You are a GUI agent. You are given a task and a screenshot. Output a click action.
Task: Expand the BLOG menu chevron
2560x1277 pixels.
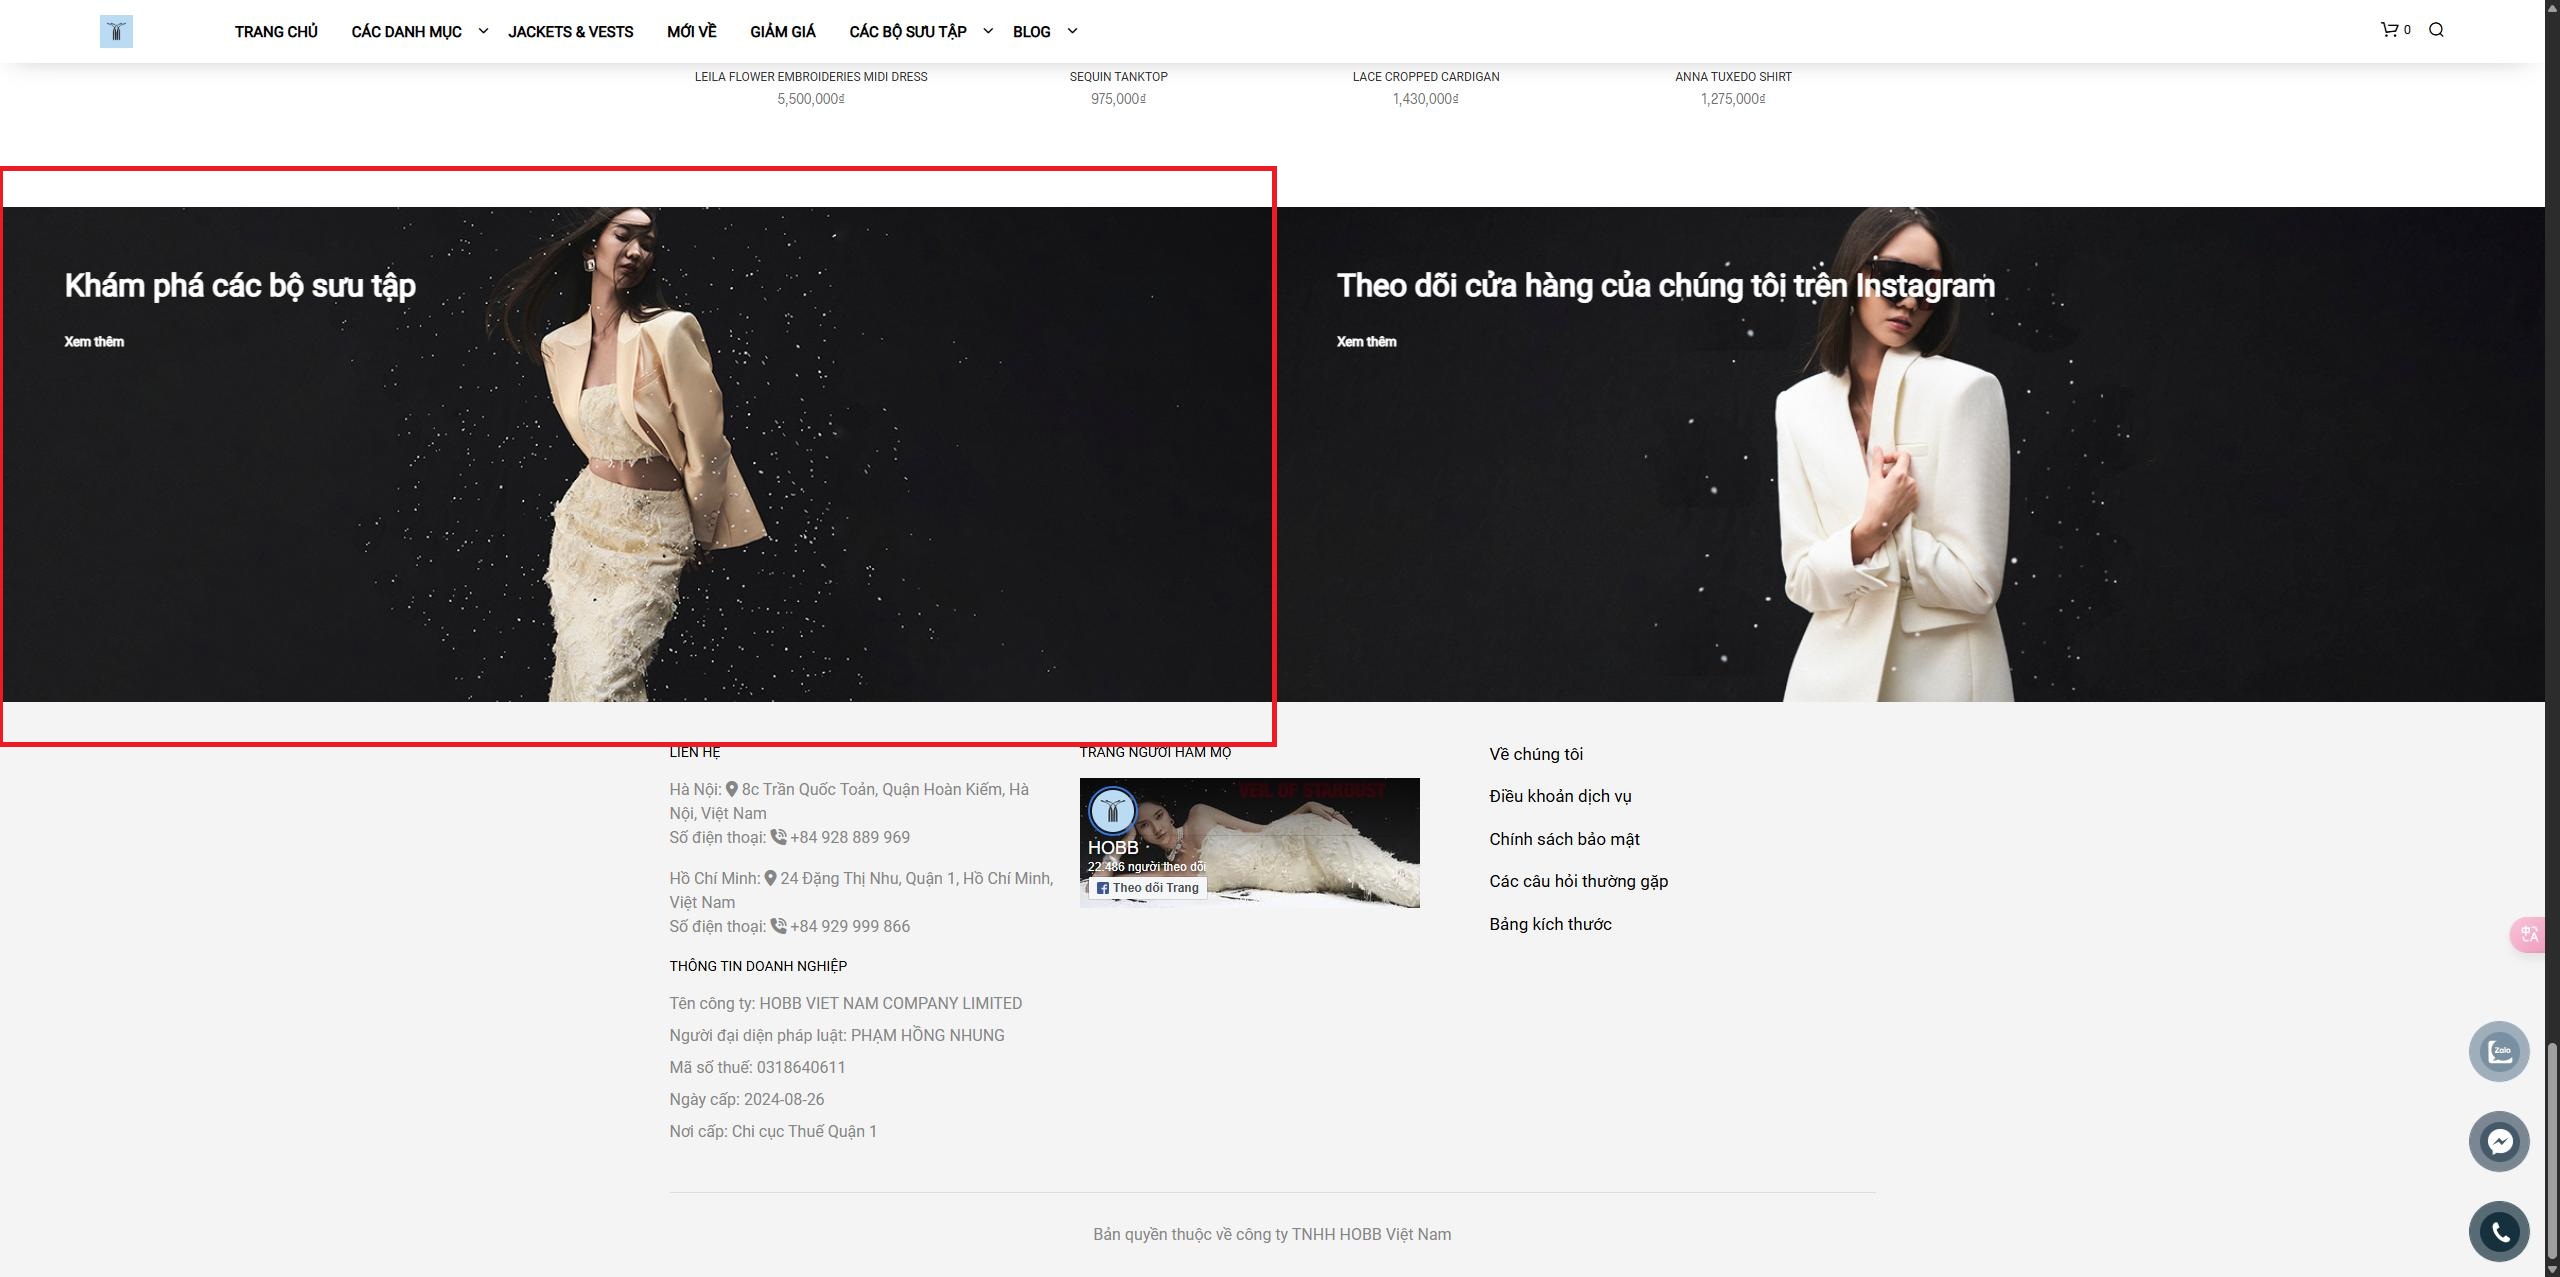tap(1072, 31)
